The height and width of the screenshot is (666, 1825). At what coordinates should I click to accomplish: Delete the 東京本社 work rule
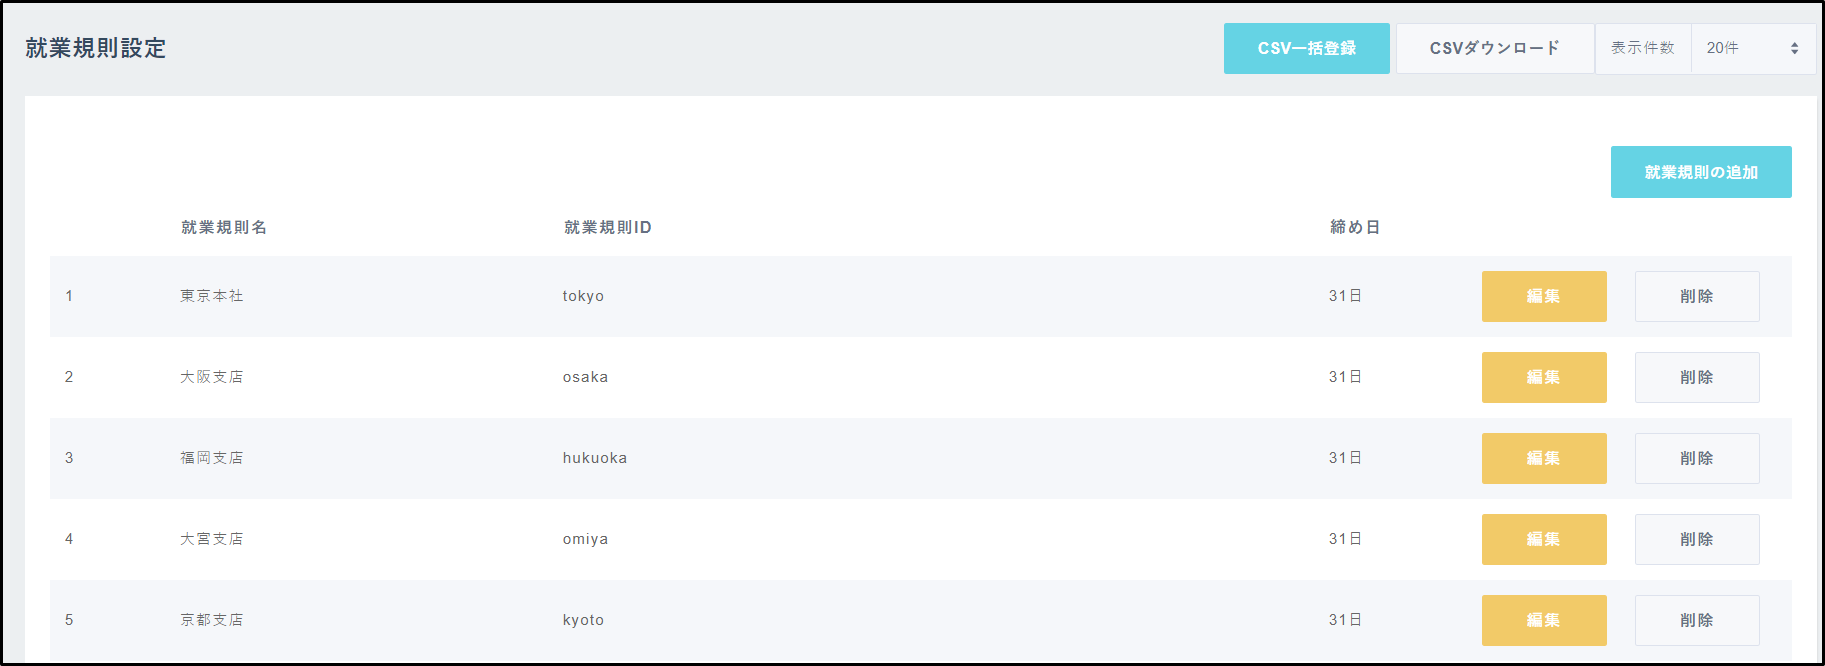[1696, 296]
